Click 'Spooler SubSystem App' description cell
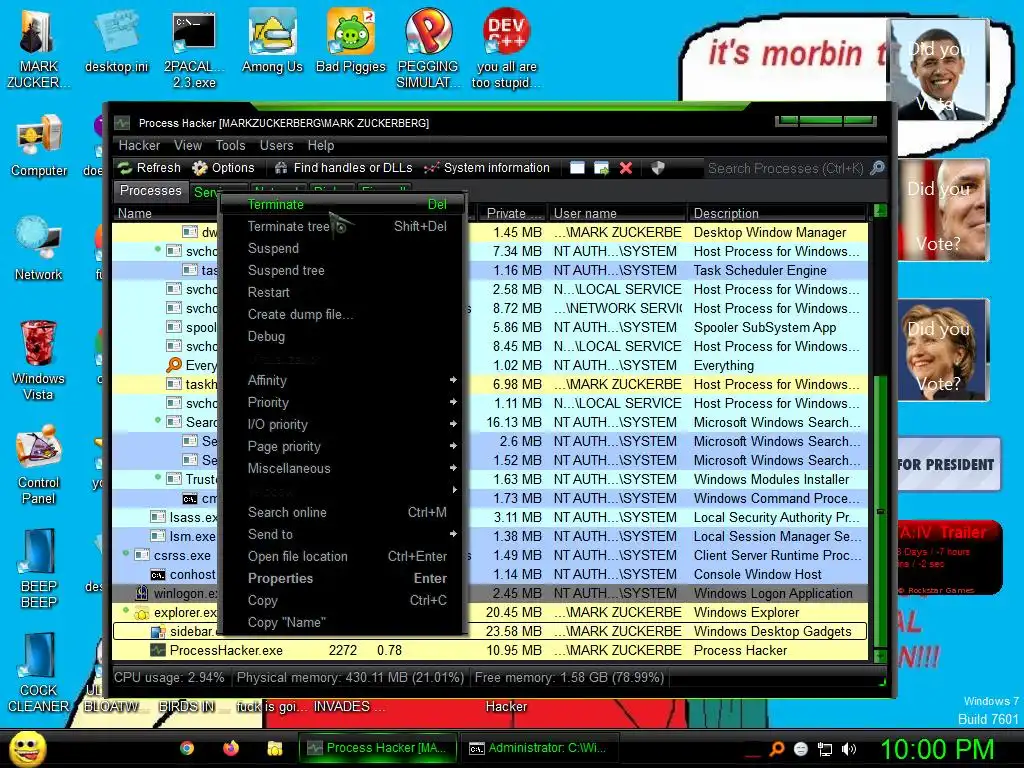This screenshot has width=1024, height=768. 765,328
